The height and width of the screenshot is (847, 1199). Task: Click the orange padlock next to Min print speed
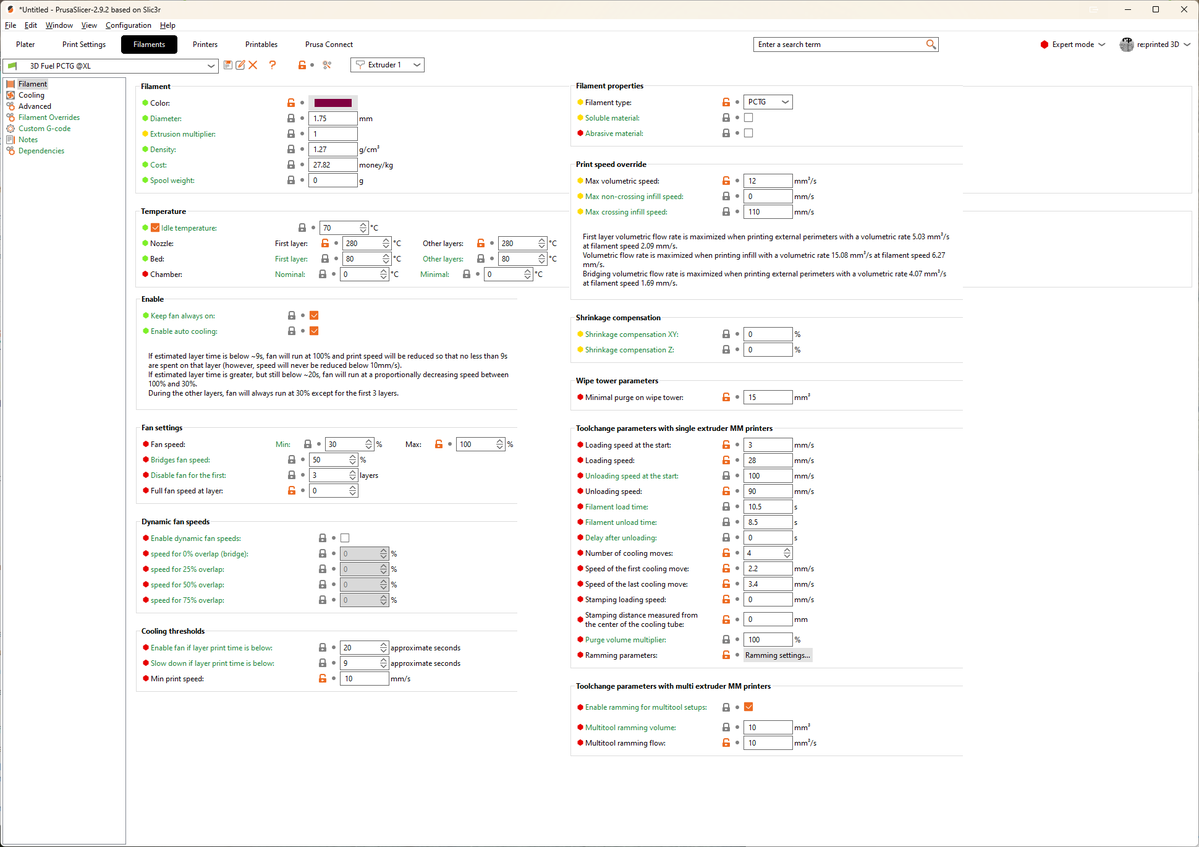323,678
